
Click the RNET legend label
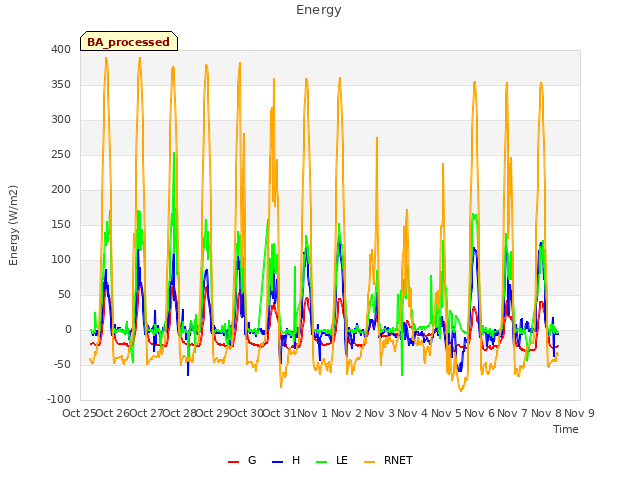click(398, 460)
